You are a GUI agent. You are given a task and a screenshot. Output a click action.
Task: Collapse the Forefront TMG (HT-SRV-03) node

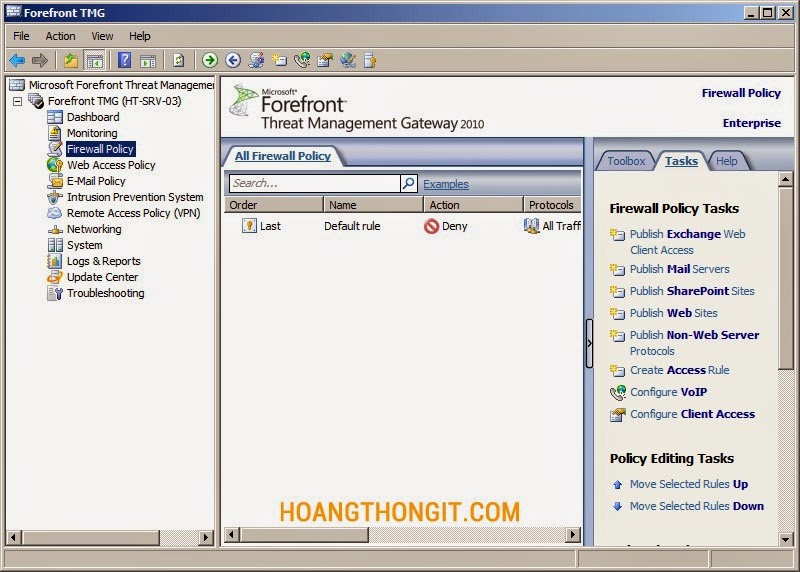(x=18, y=101)
